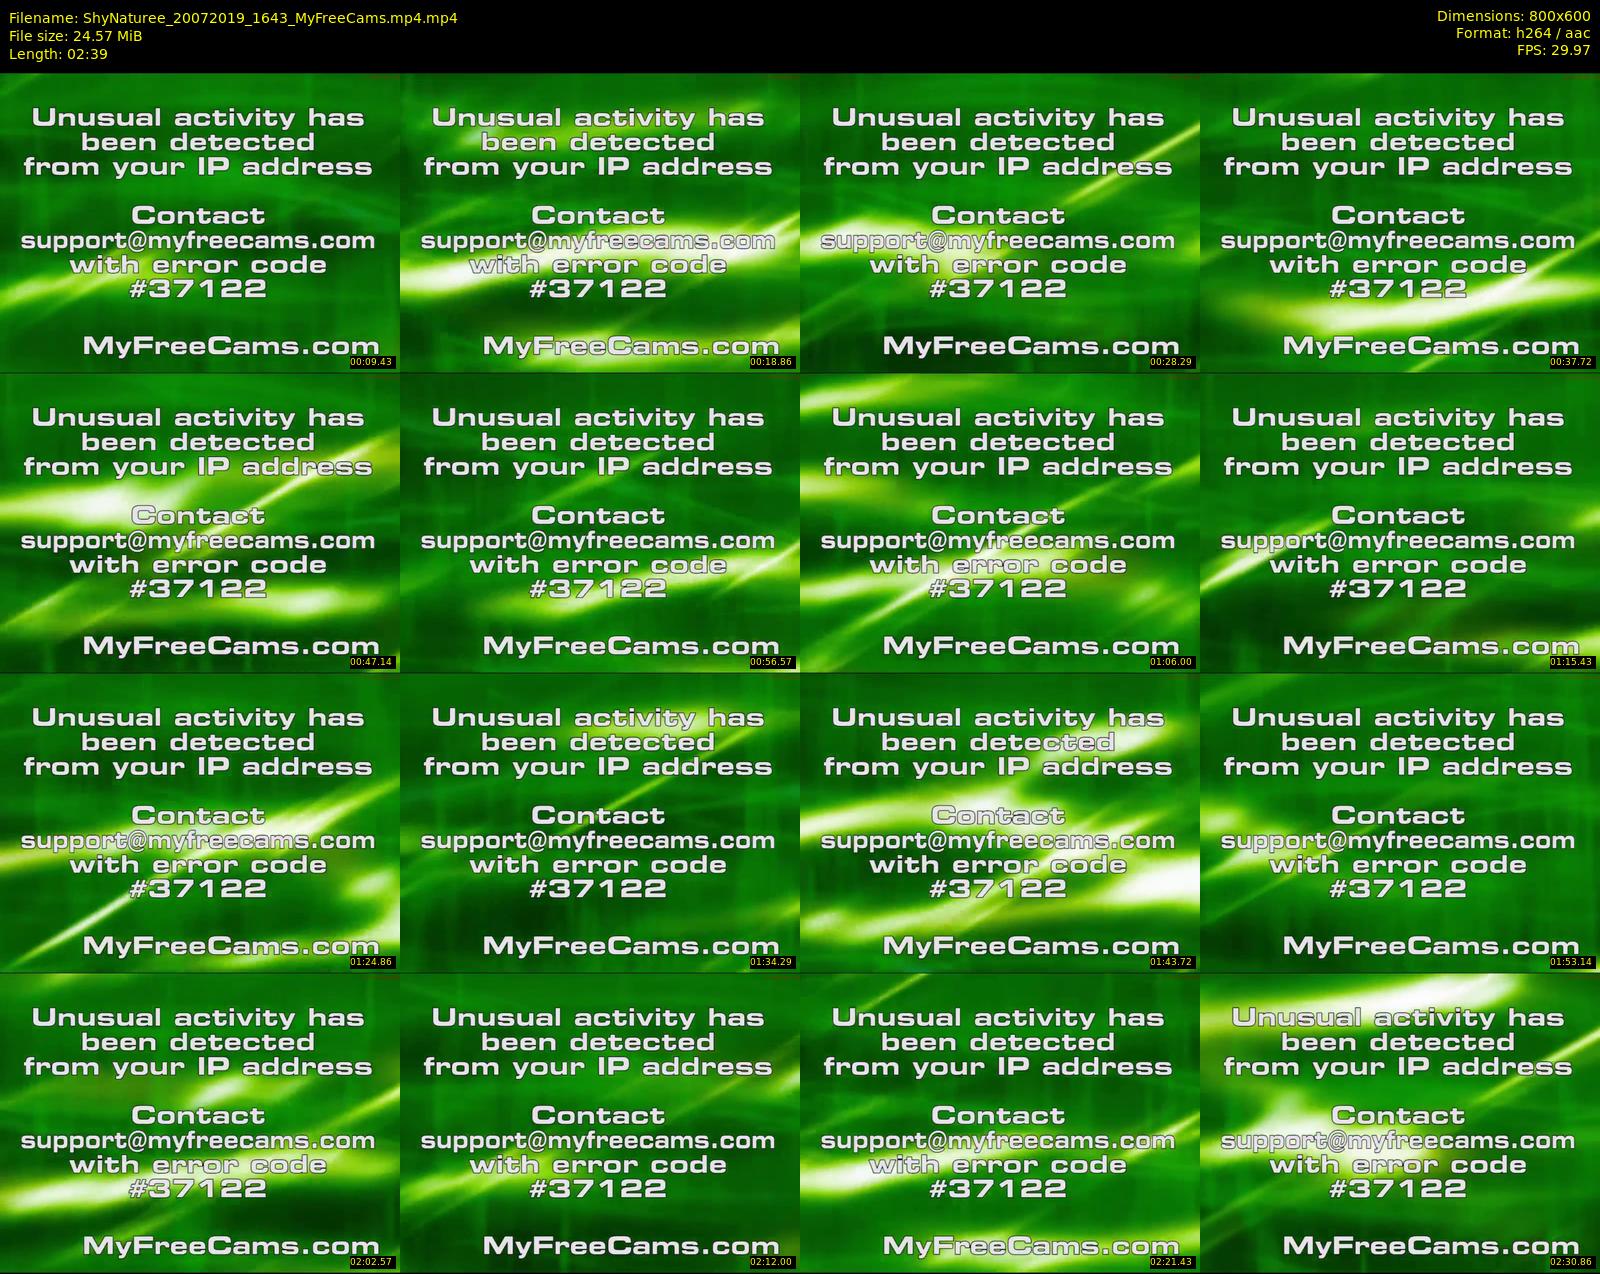Pick the frame thumbnail stamped 02:30.86
This screenshot has width=1600, height=1274.
pos(1400,1122)
